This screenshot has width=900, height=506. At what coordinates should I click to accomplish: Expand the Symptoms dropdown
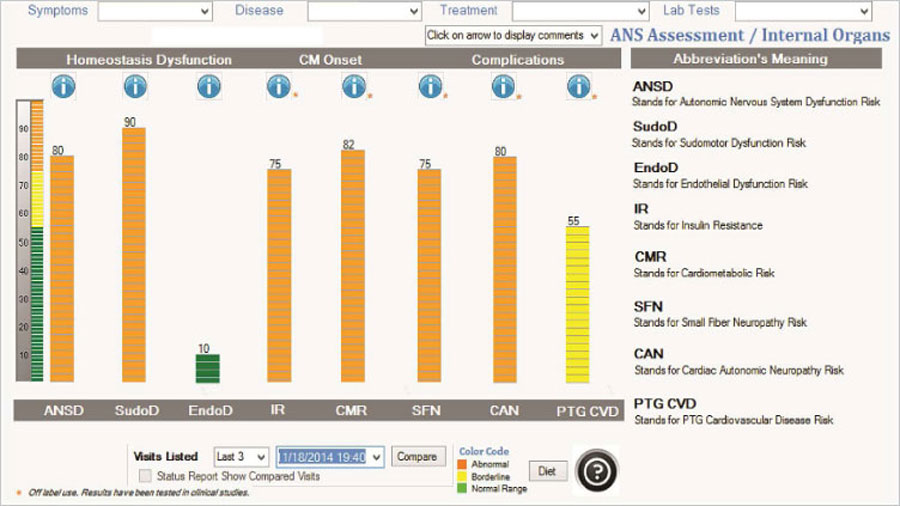pos(155,11)
